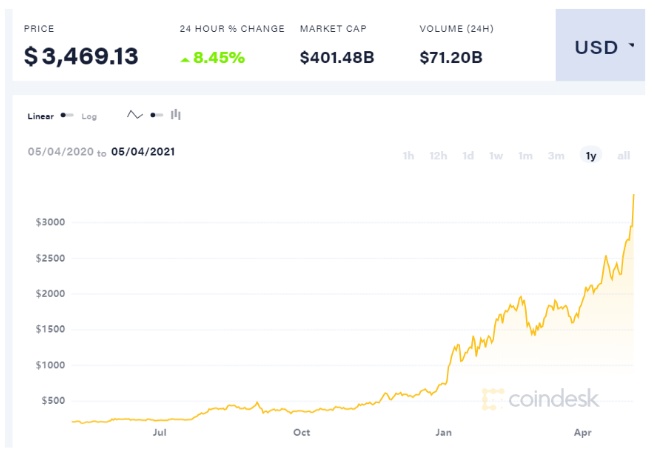Image resolution: width=655 pixels, height=463 pixels.
Task: Click the 05/04/2020 start date
Action: coord(60,152)
